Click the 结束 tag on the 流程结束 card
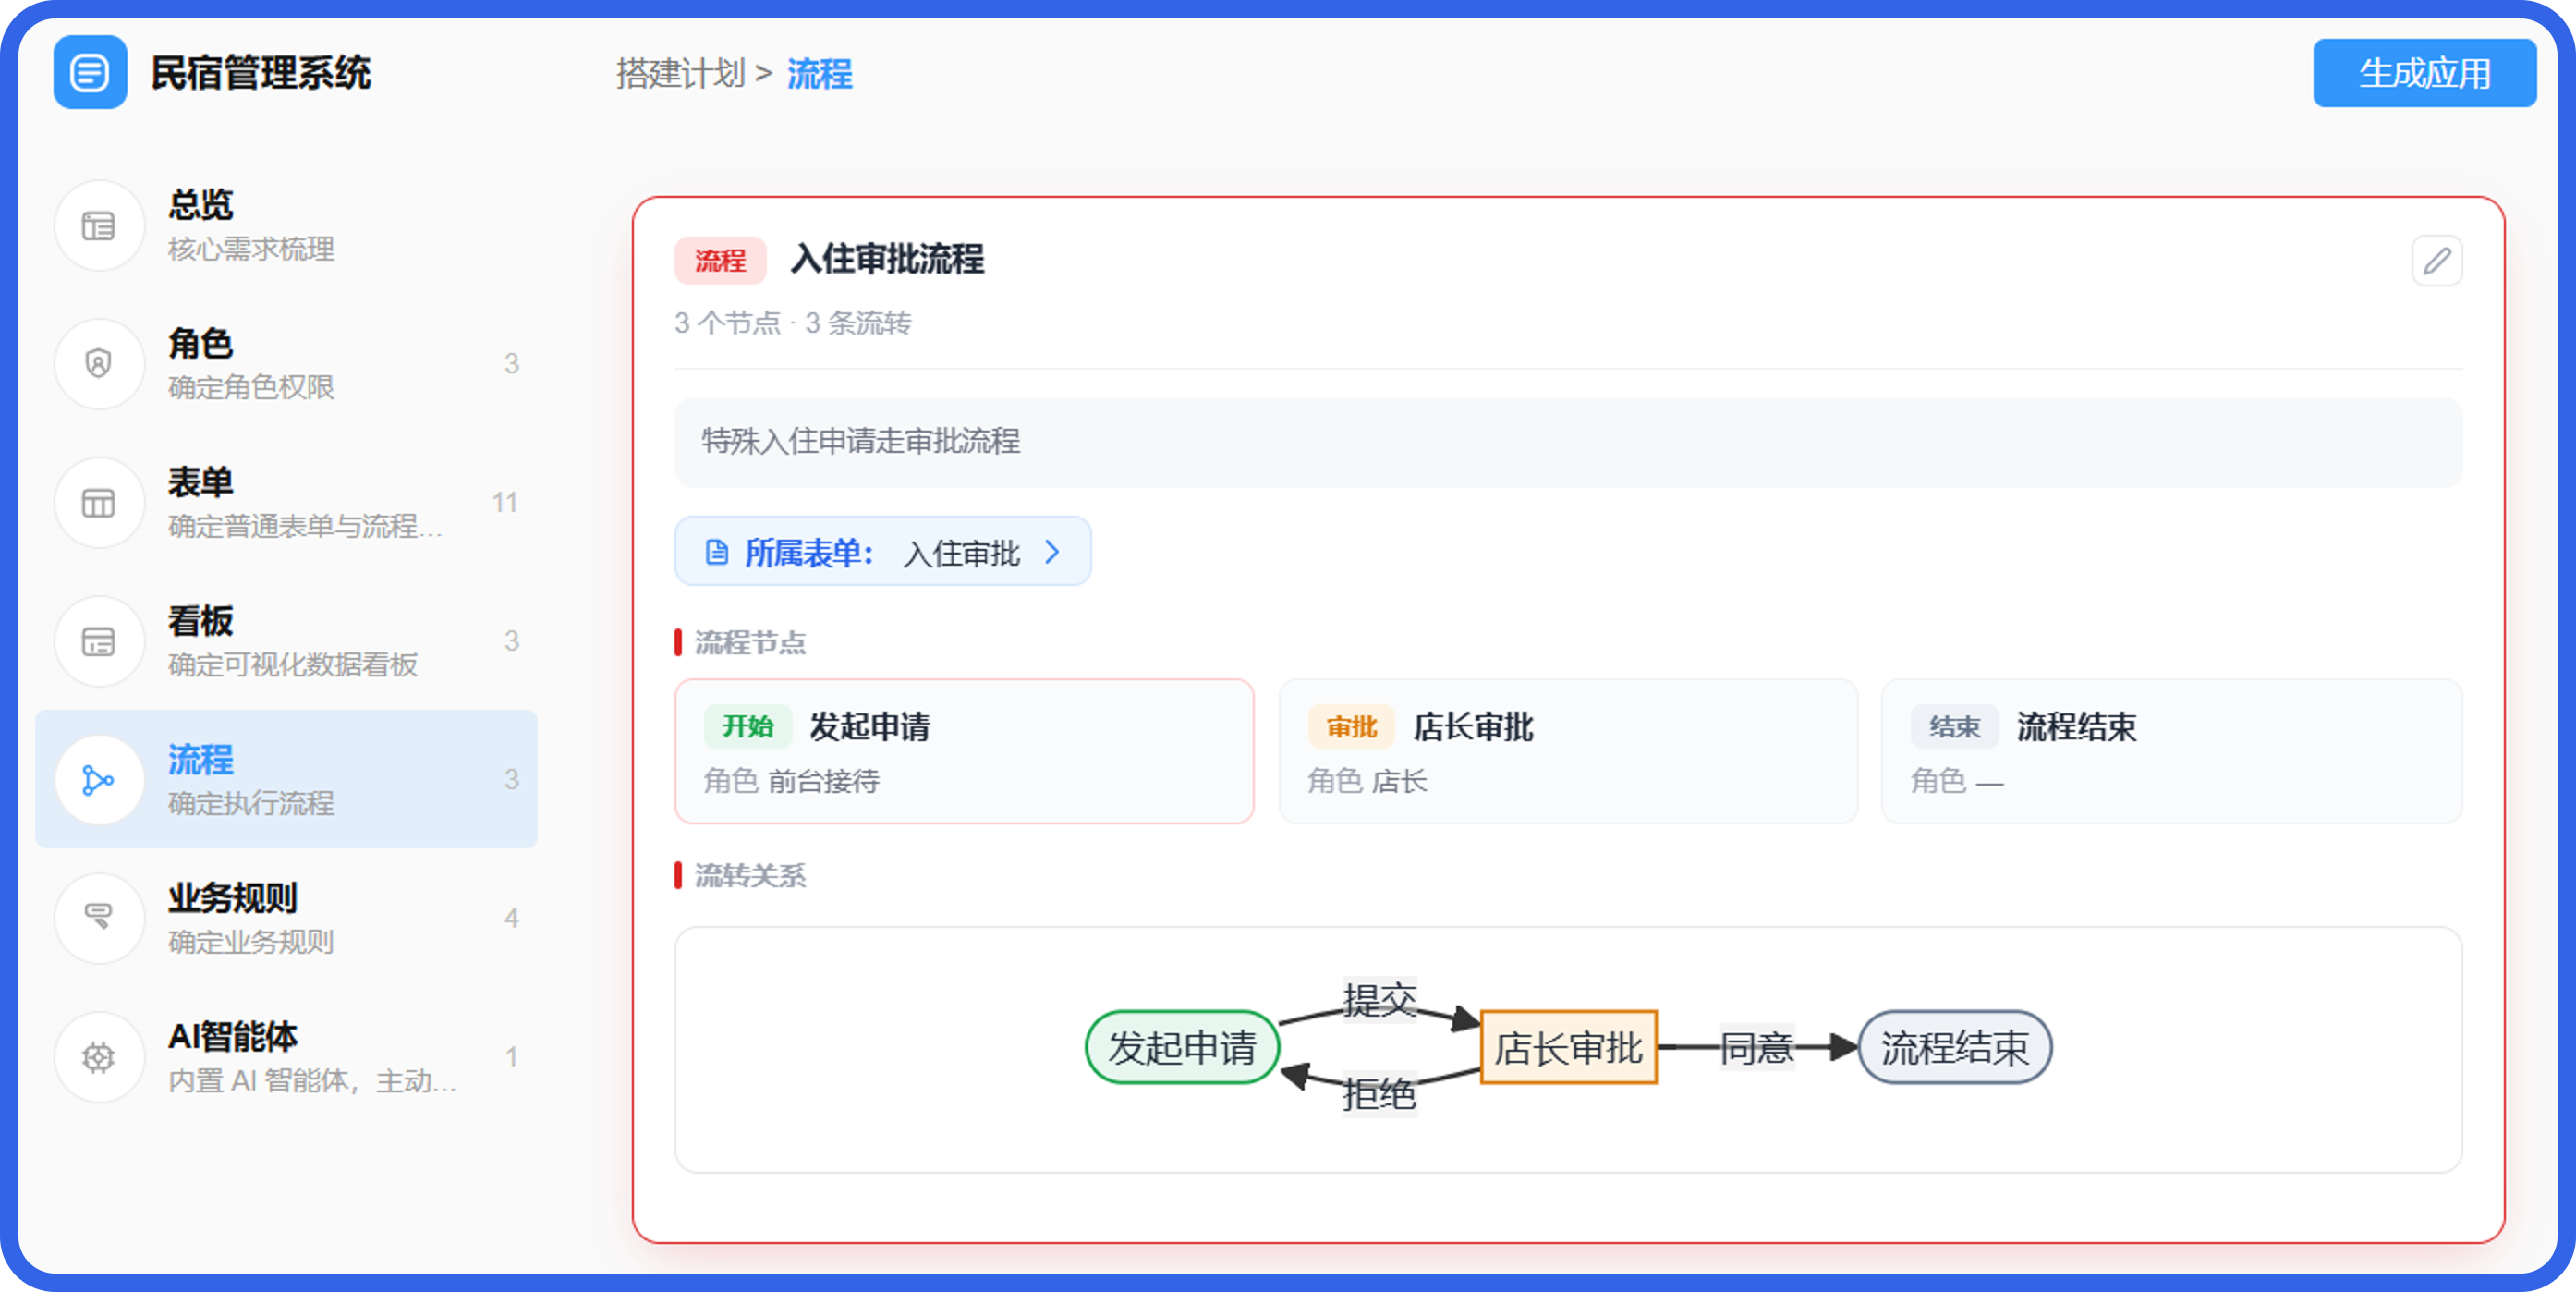Screen dimensions: 2576x1292 (x=1955, y=726)
